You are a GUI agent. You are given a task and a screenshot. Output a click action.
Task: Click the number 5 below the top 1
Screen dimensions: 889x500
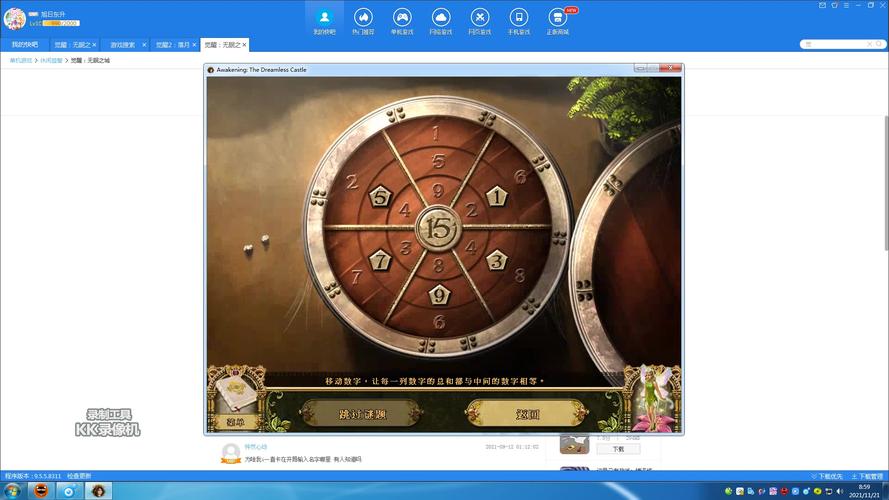click(x=438, y=161)
